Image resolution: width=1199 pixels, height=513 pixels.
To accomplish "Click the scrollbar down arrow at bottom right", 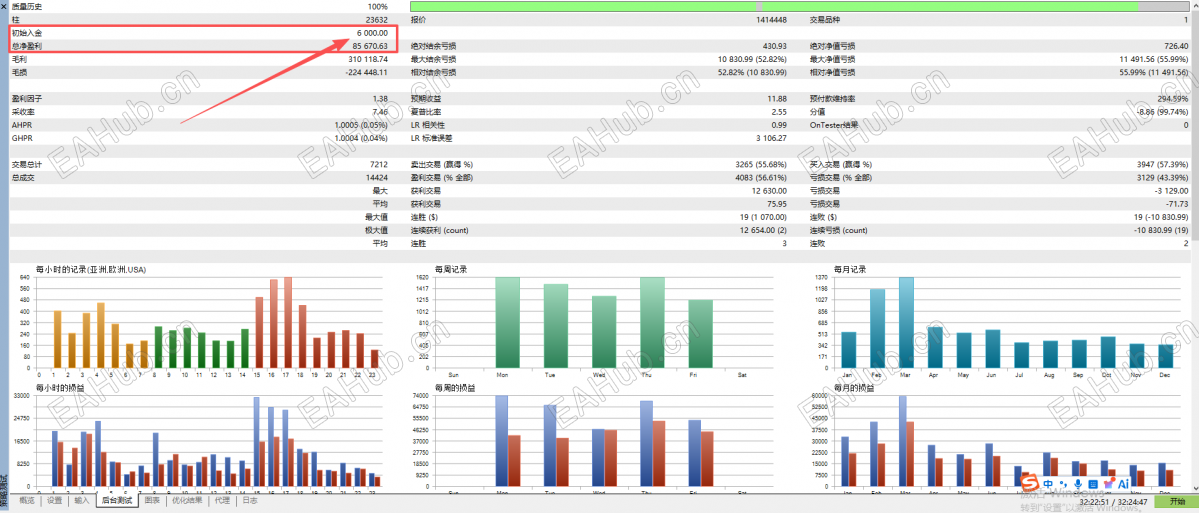I will tap(1194, 487).
